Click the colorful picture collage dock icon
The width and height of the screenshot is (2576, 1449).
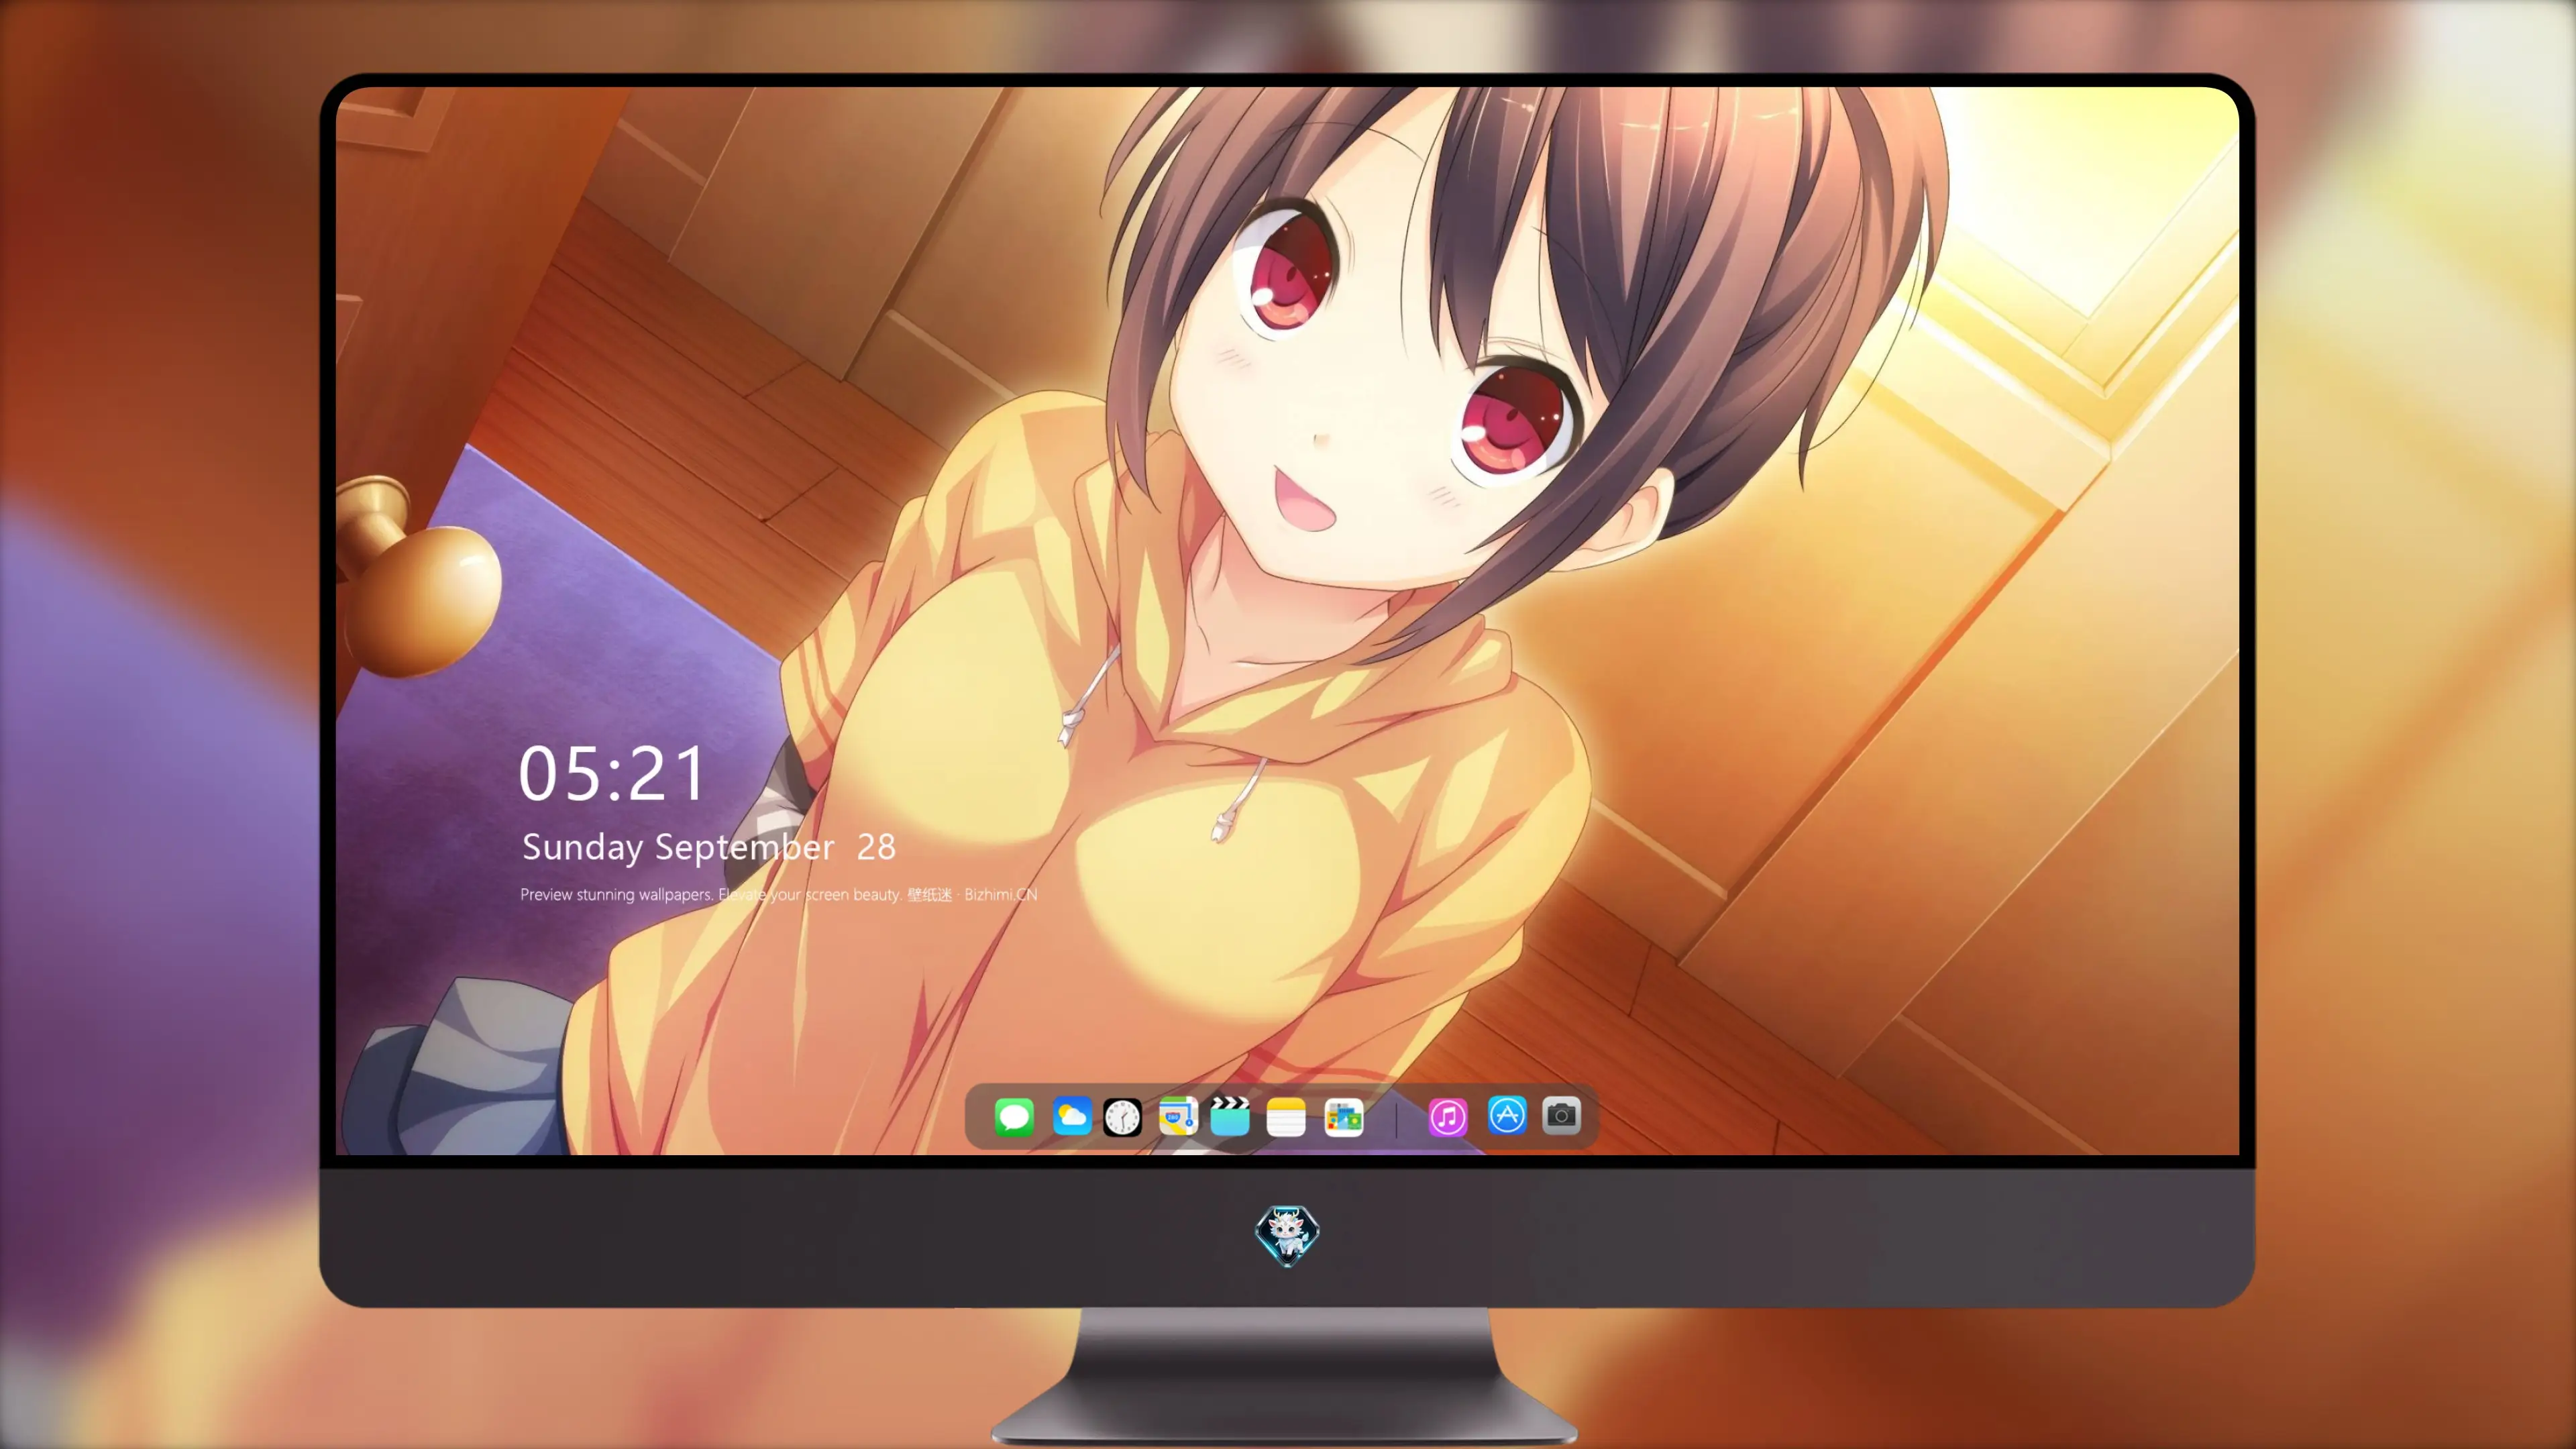[1343, 1117]
